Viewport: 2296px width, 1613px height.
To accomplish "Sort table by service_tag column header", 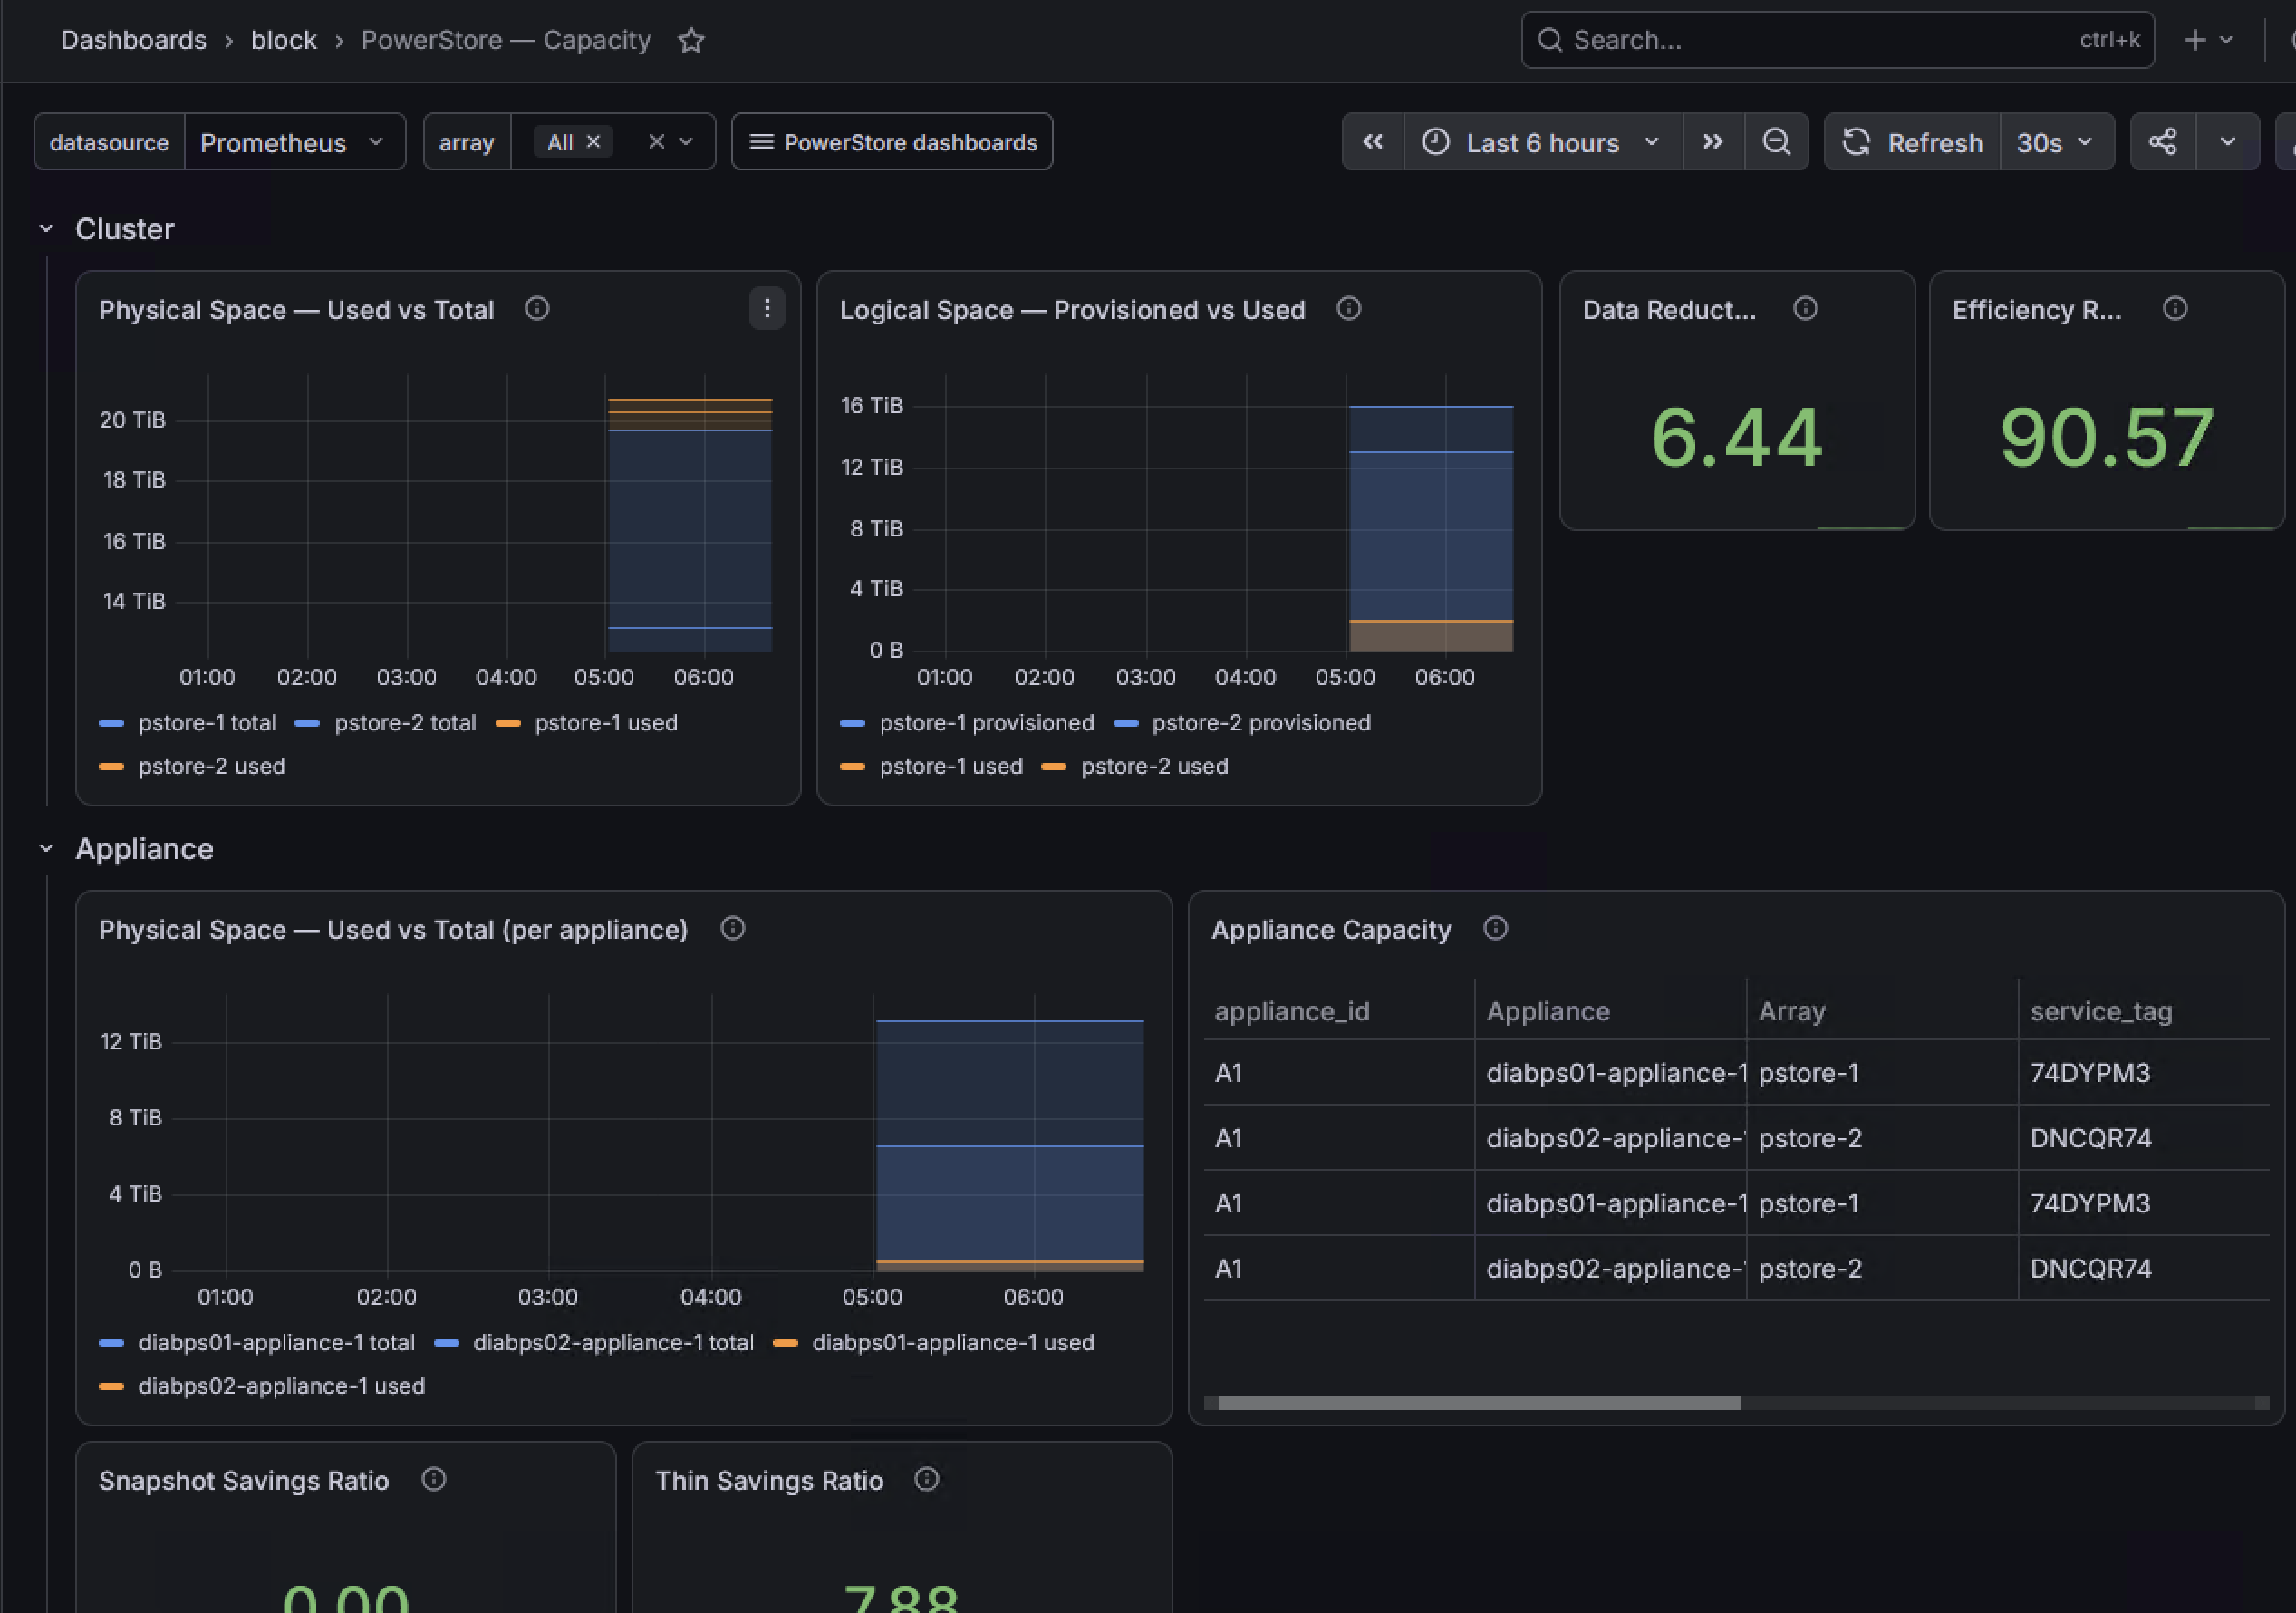I will [2101, 1012].
